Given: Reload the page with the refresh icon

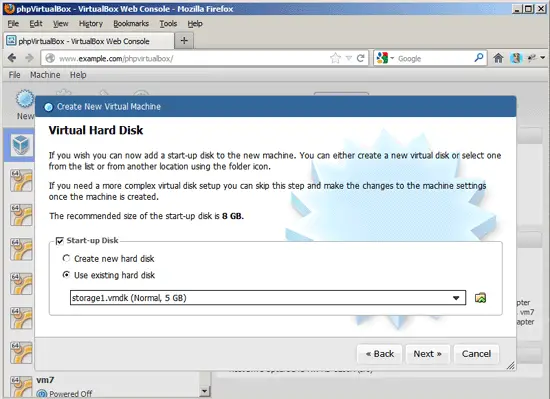Looking at the screenshot, I should 360,58.
